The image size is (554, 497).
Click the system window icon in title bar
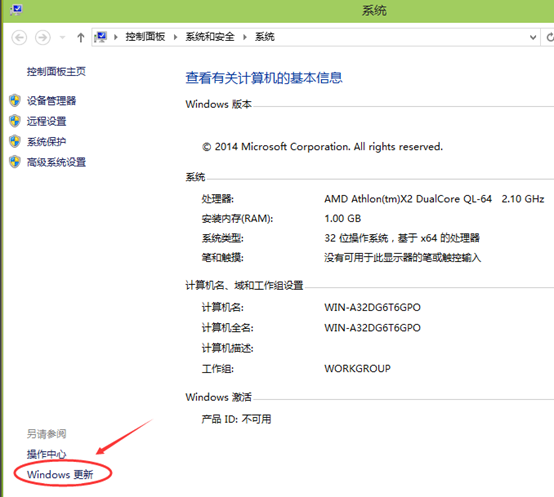(16, 10)
